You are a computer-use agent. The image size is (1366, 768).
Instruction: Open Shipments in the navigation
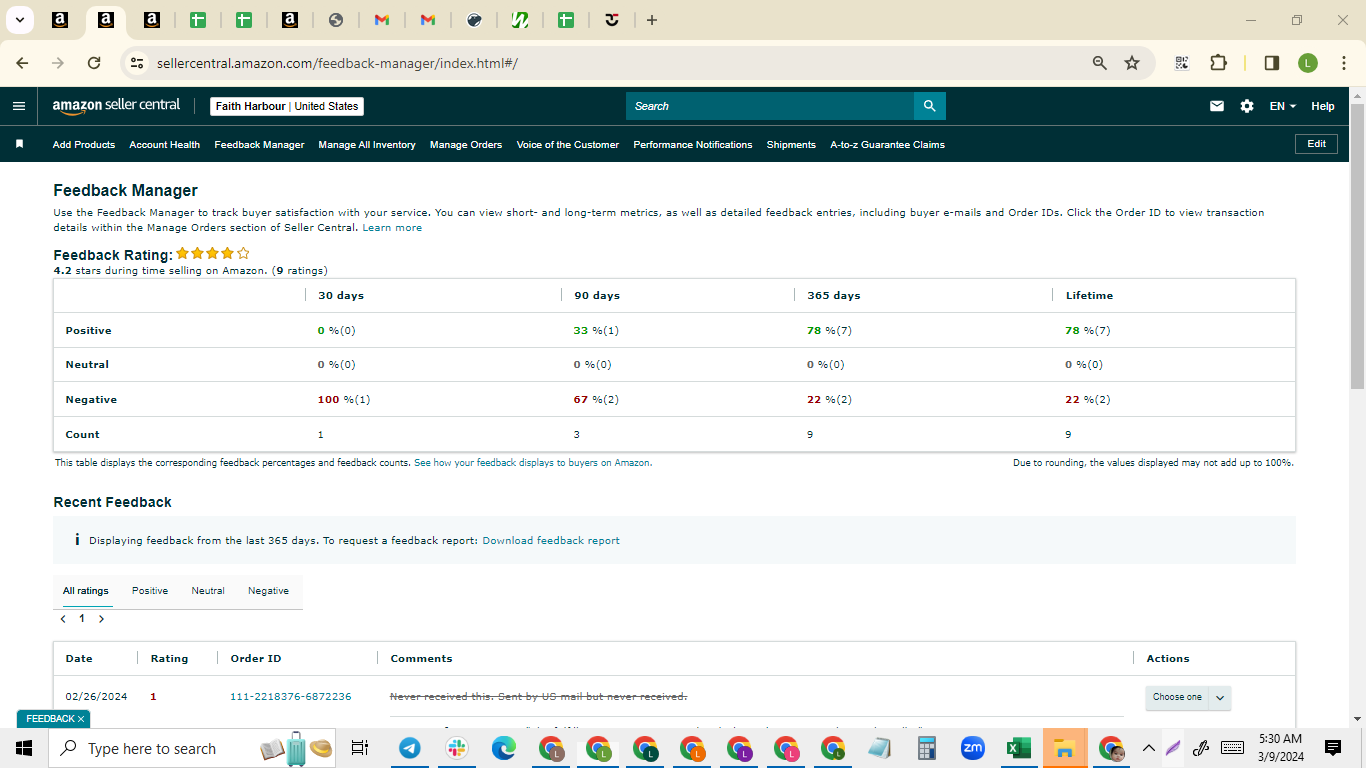coord(791,144)
